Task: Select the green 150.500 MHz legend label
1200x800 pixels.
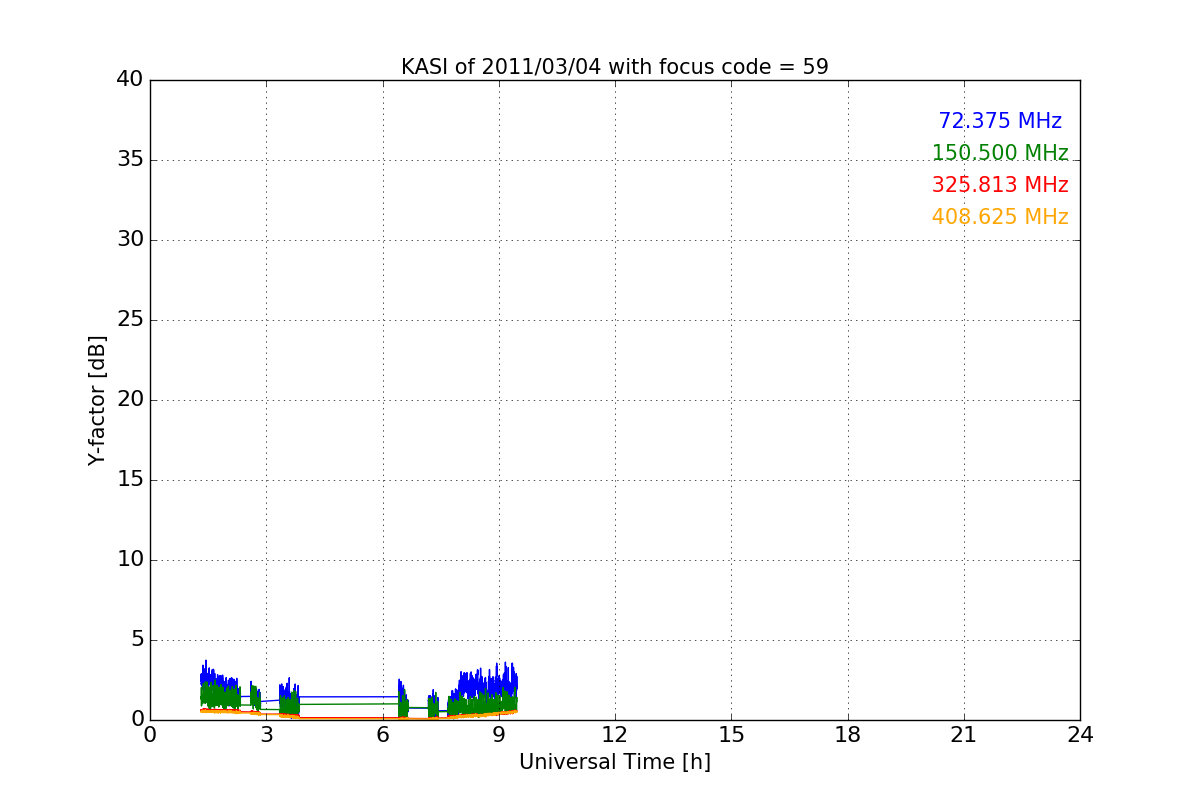Action: point(1000,153)
